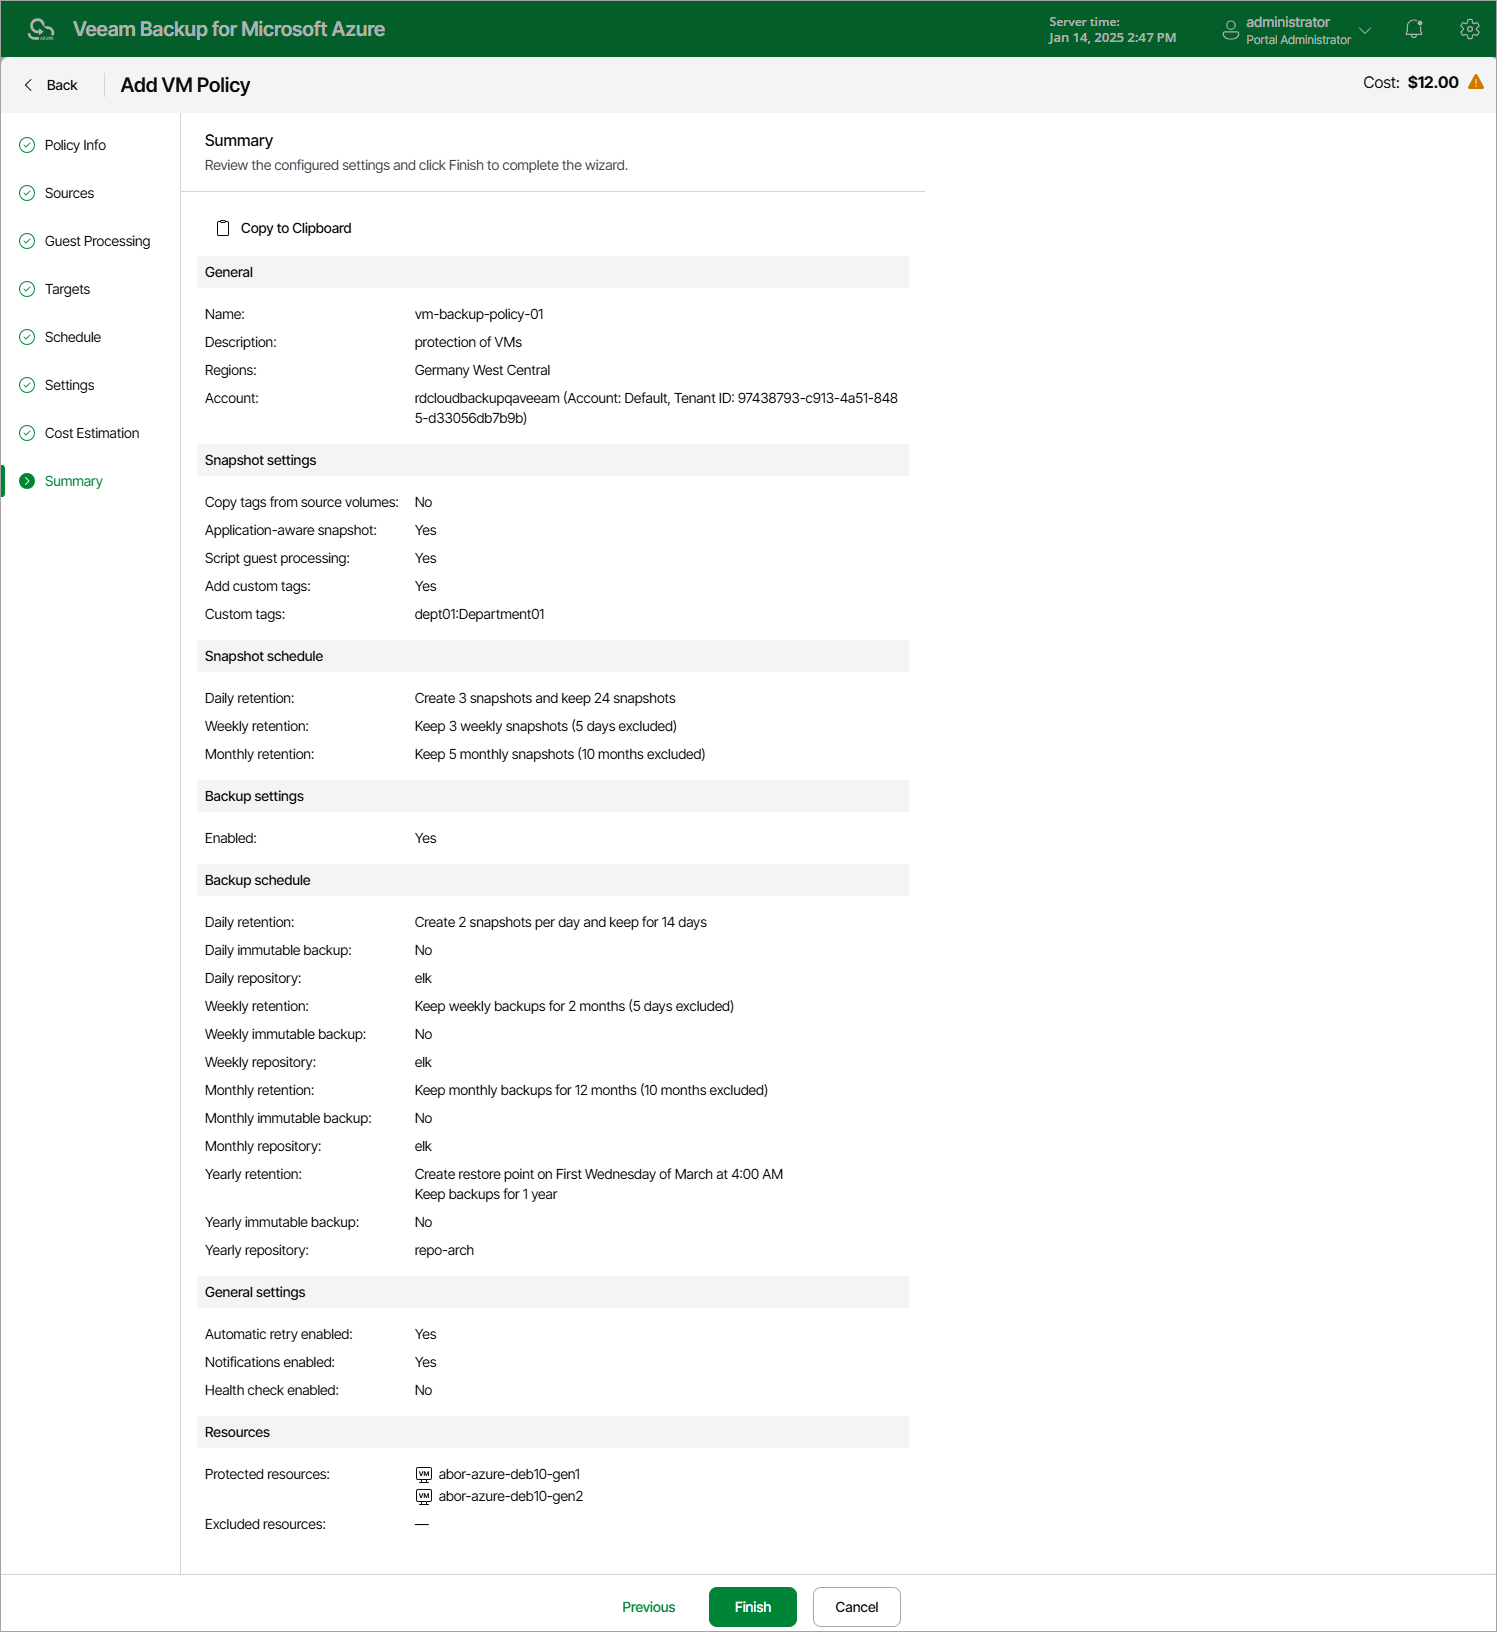
Task: Click the Veeam cloud logo
Action: 41,29
